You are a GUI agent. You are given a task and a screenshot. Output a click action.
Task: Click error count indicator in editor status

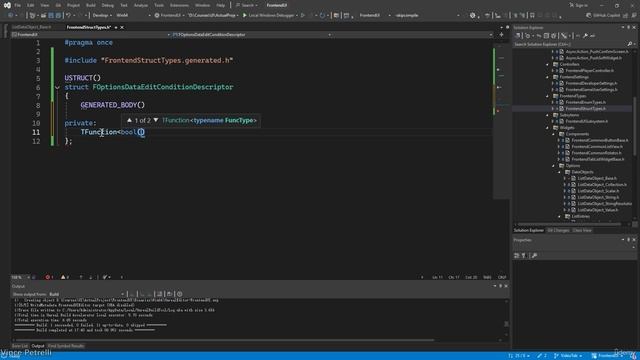49,277
